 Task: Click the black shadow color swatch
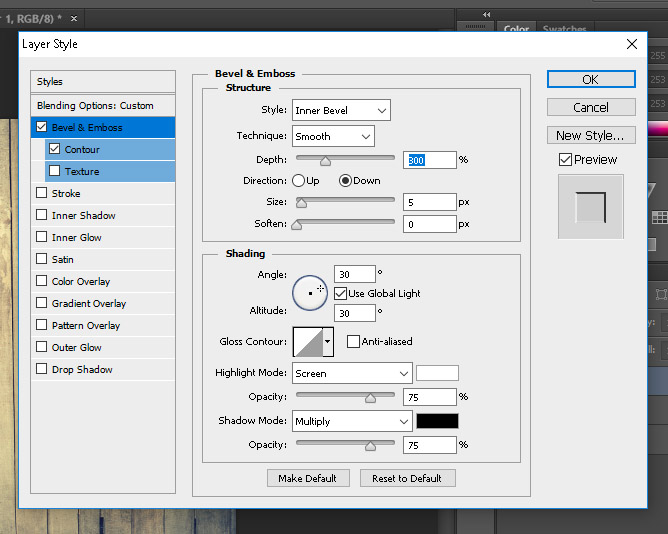click(x=437, y=421)
